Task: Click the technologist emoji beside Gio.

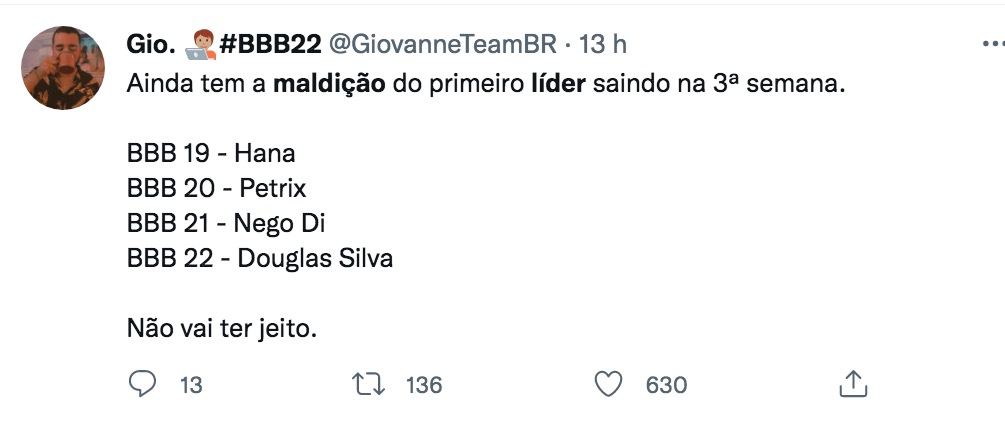Action: point(200,45)
